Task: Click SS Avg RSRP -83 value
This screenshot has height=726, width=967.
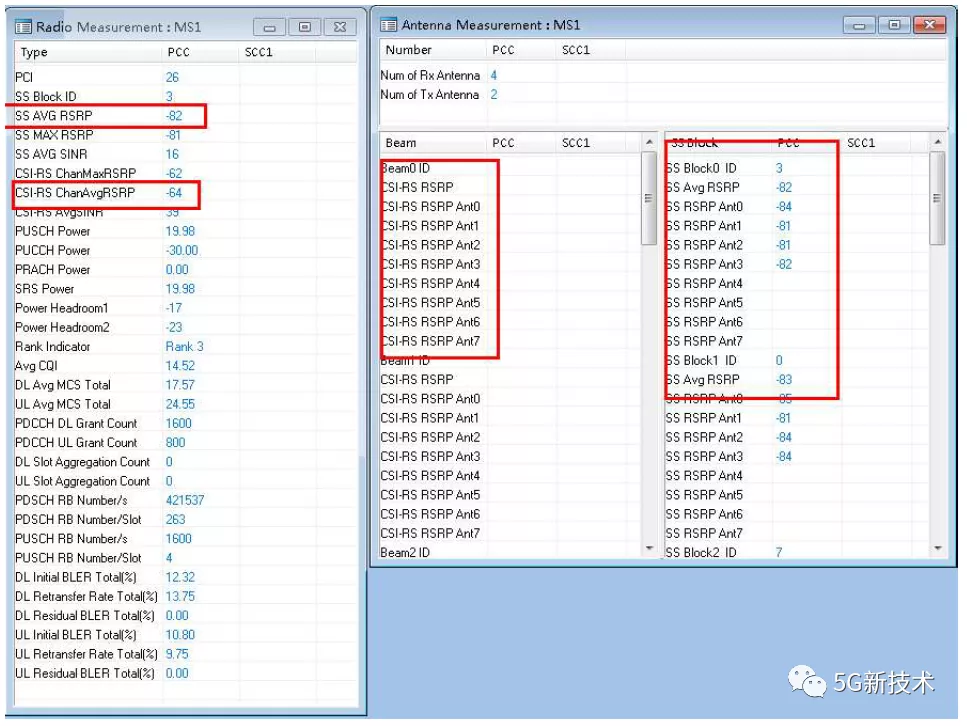Action: click(x=784, y=379)
